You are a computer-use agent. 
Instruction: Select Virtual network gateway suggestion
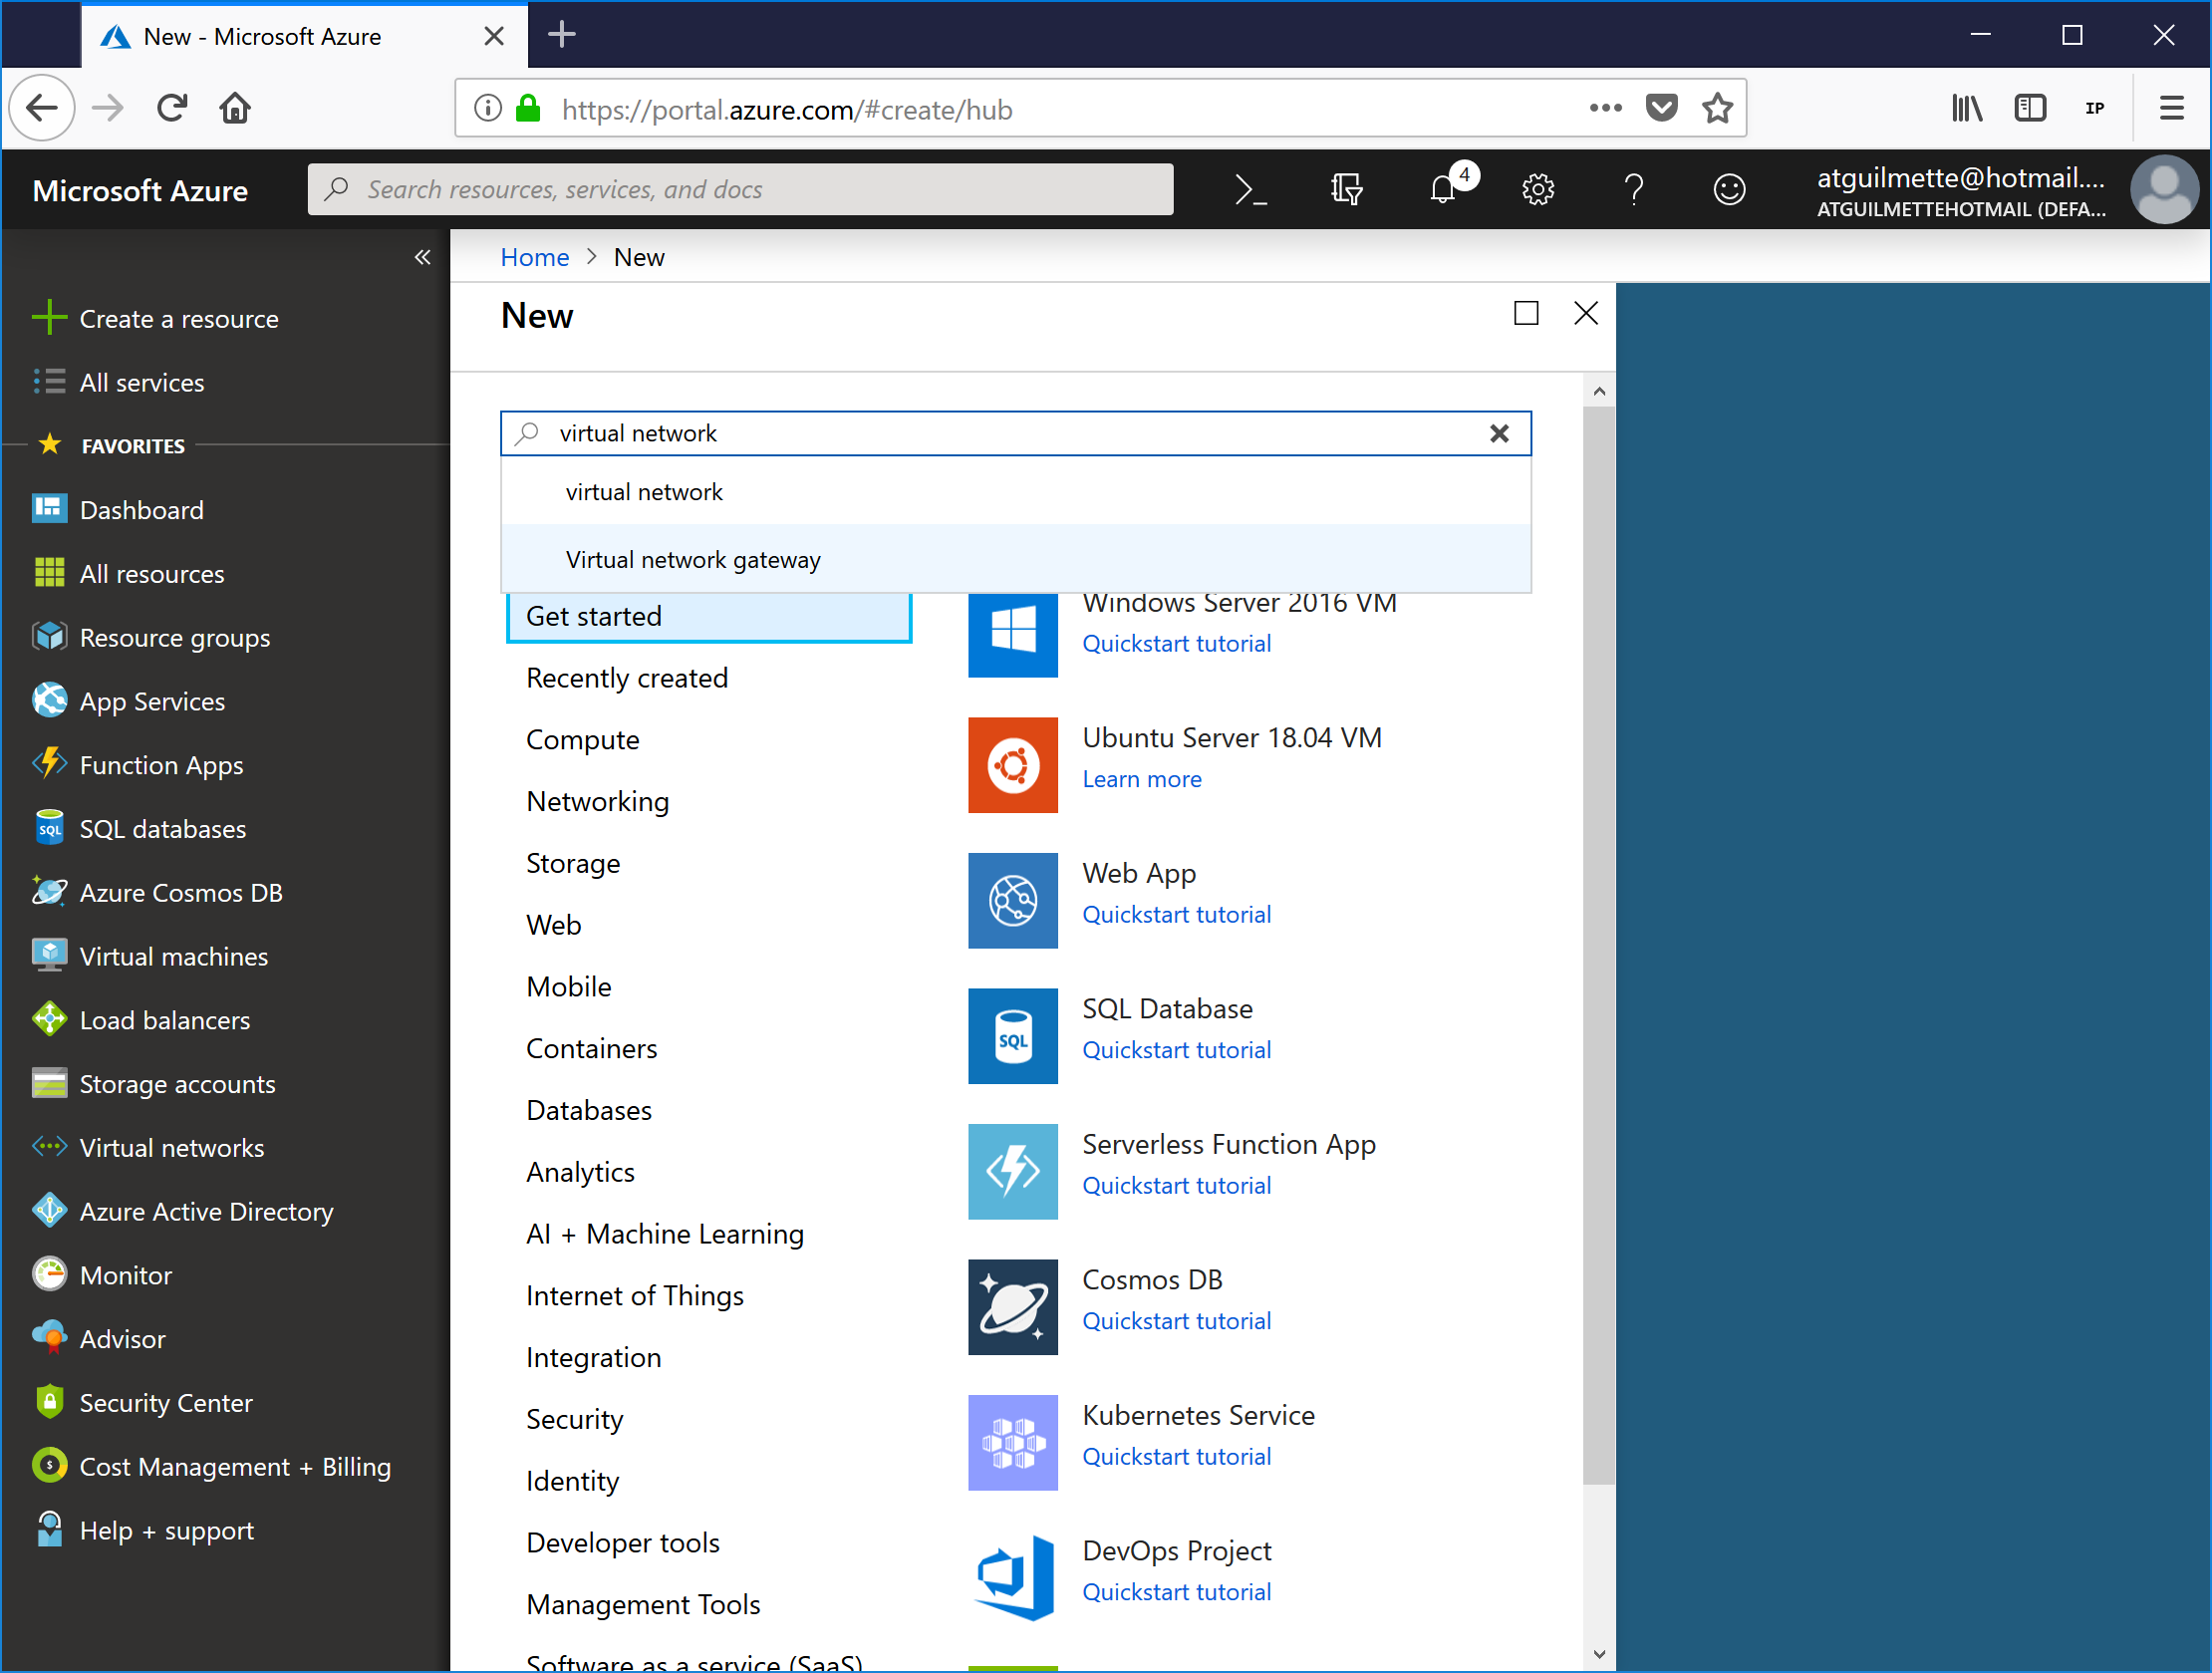(692, 560)
